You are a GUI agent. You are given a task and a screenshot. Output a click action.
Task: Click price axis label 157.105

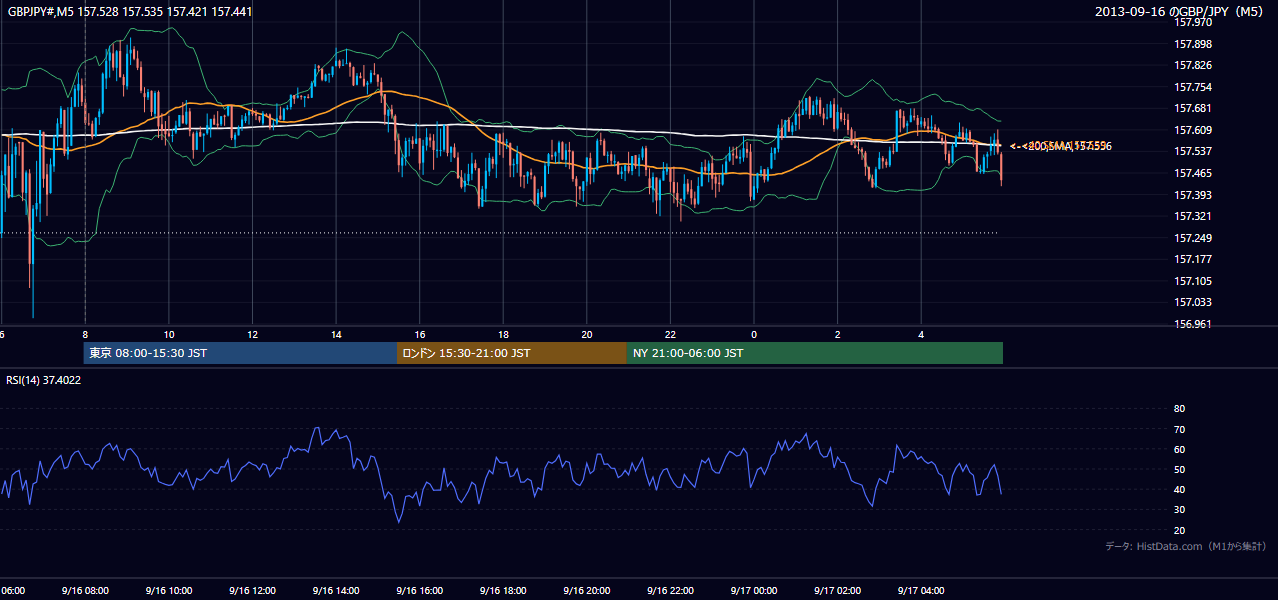click(1194, 281)
